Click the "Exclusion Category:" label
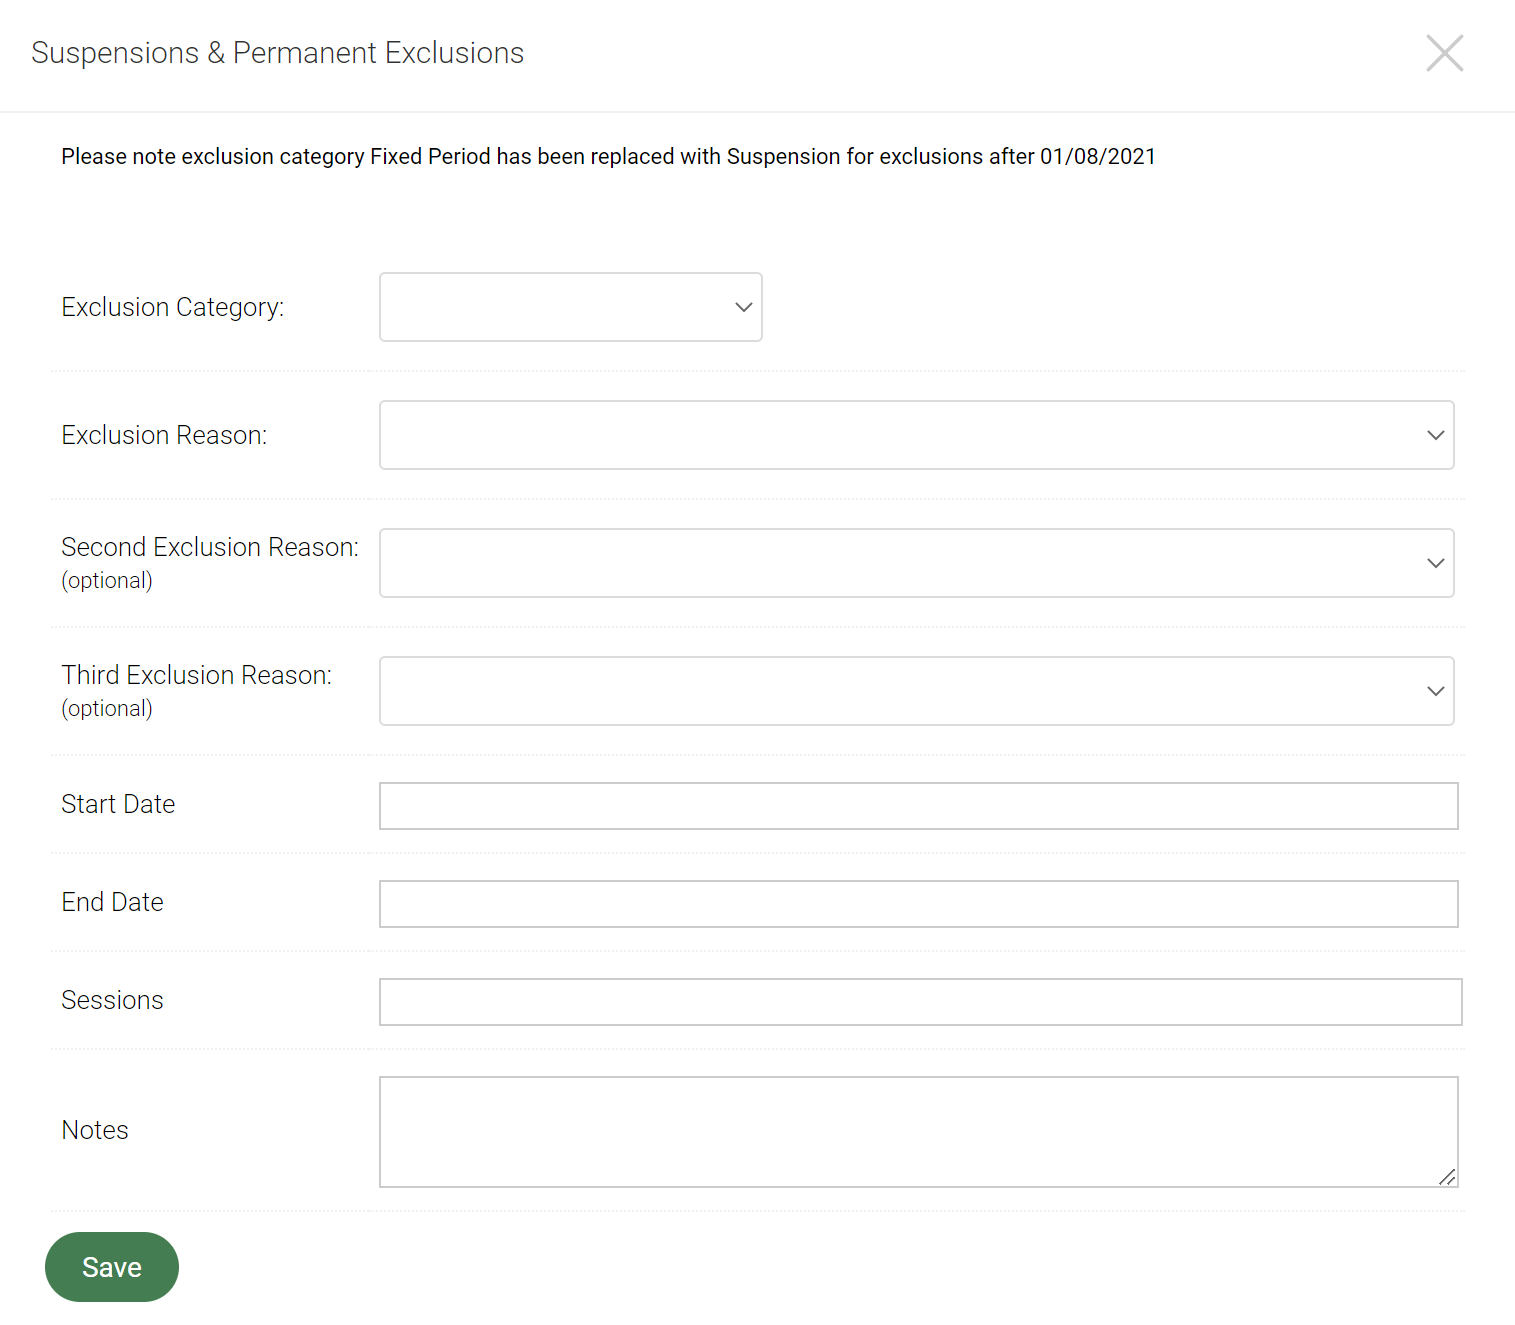Screen dimensions: 1515x1325 (172, 307)
